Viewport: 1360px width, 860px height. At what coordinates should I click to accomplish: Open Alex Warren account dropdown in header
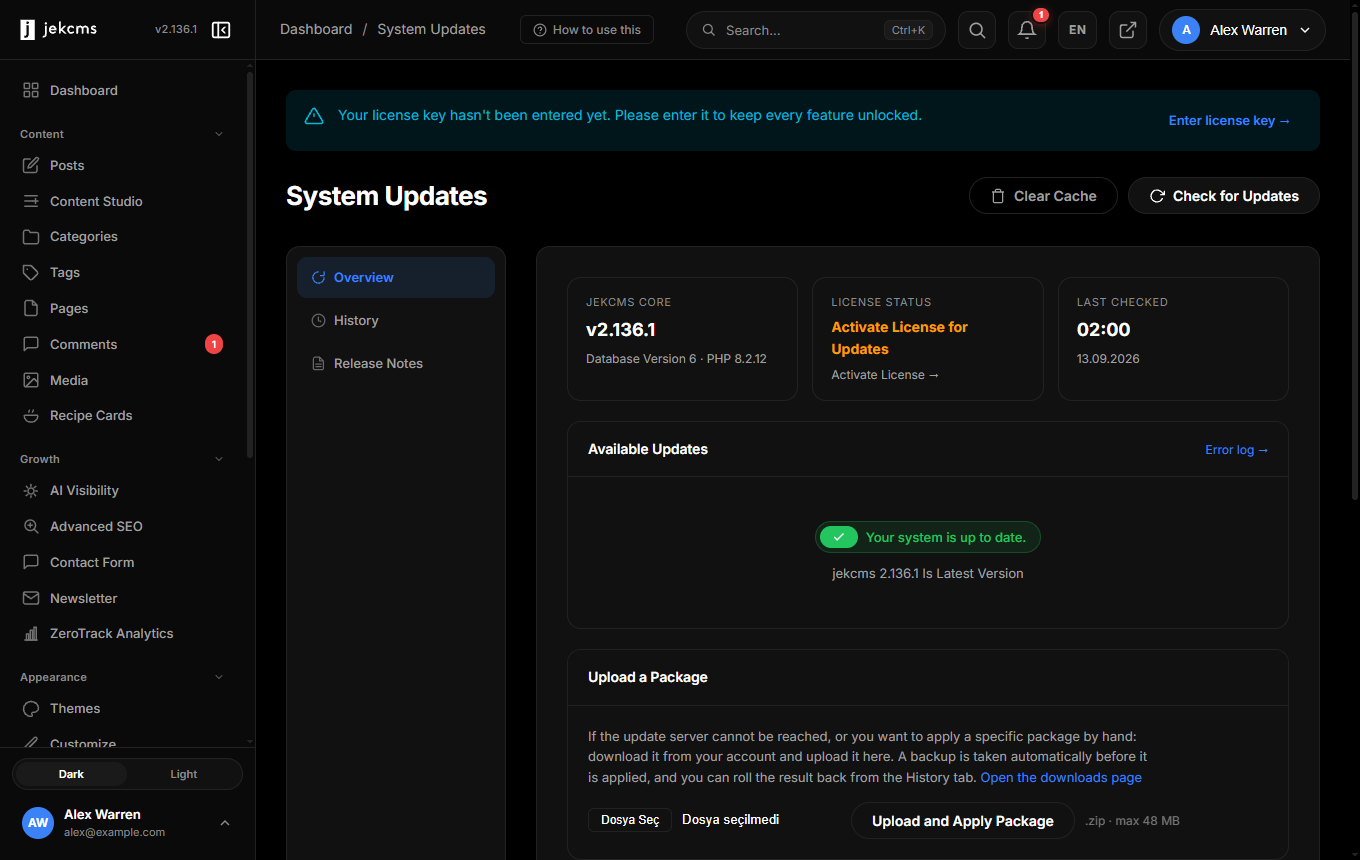tap(1242, 30)
